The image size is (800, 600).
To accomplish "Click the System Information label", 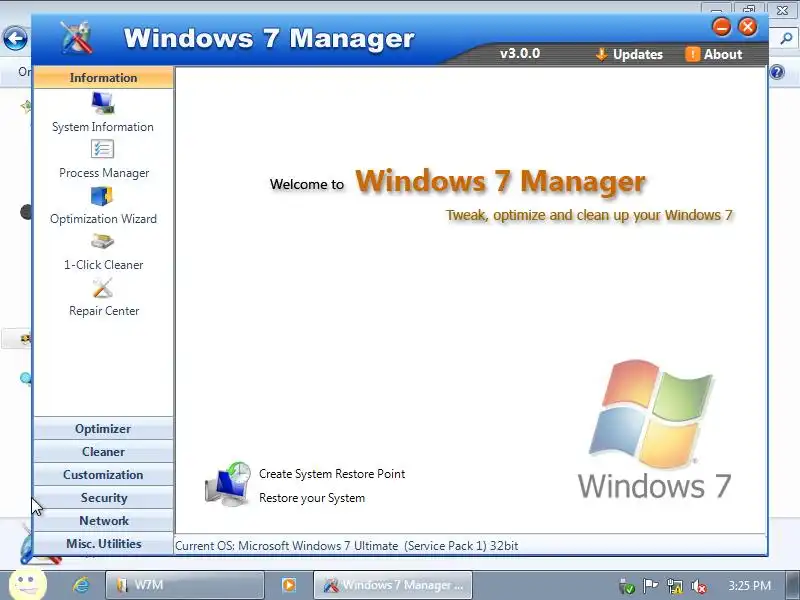I will click(103, 127).
